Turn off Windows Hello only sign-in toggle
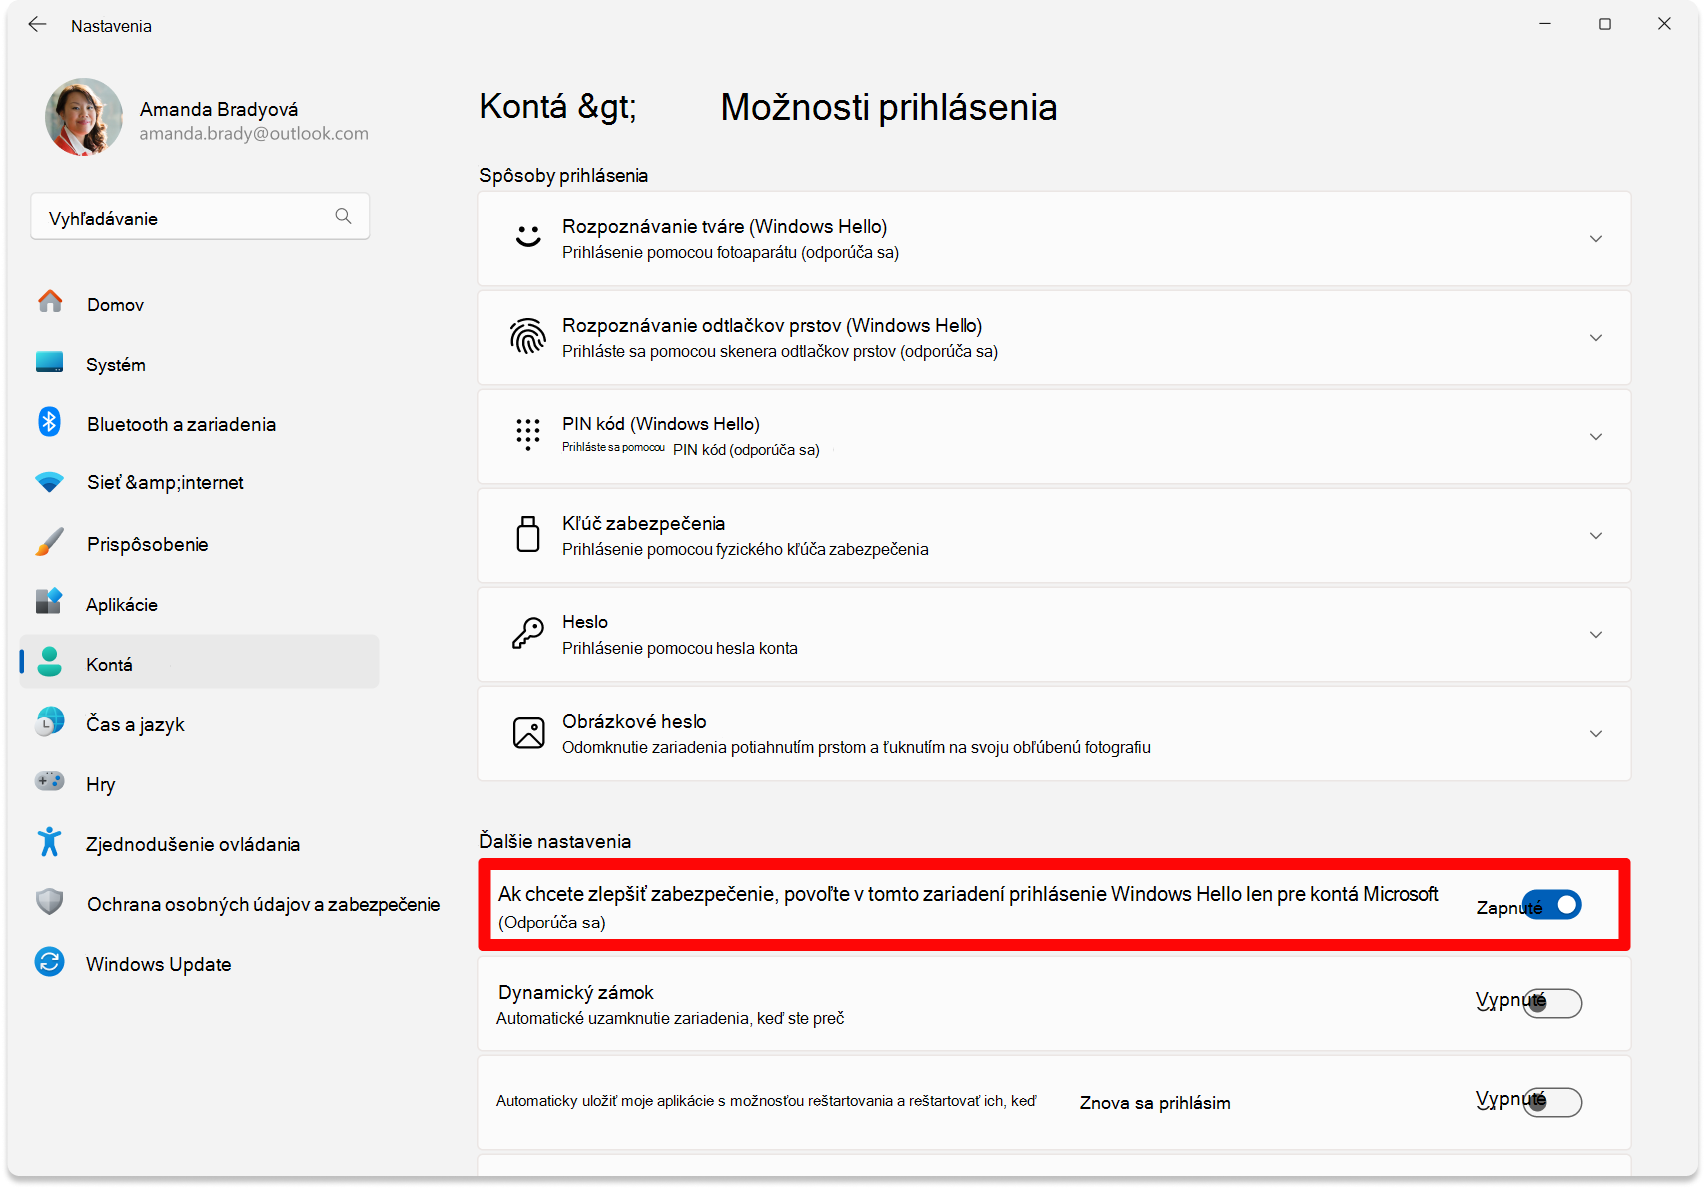 (x=1552, y=905)
